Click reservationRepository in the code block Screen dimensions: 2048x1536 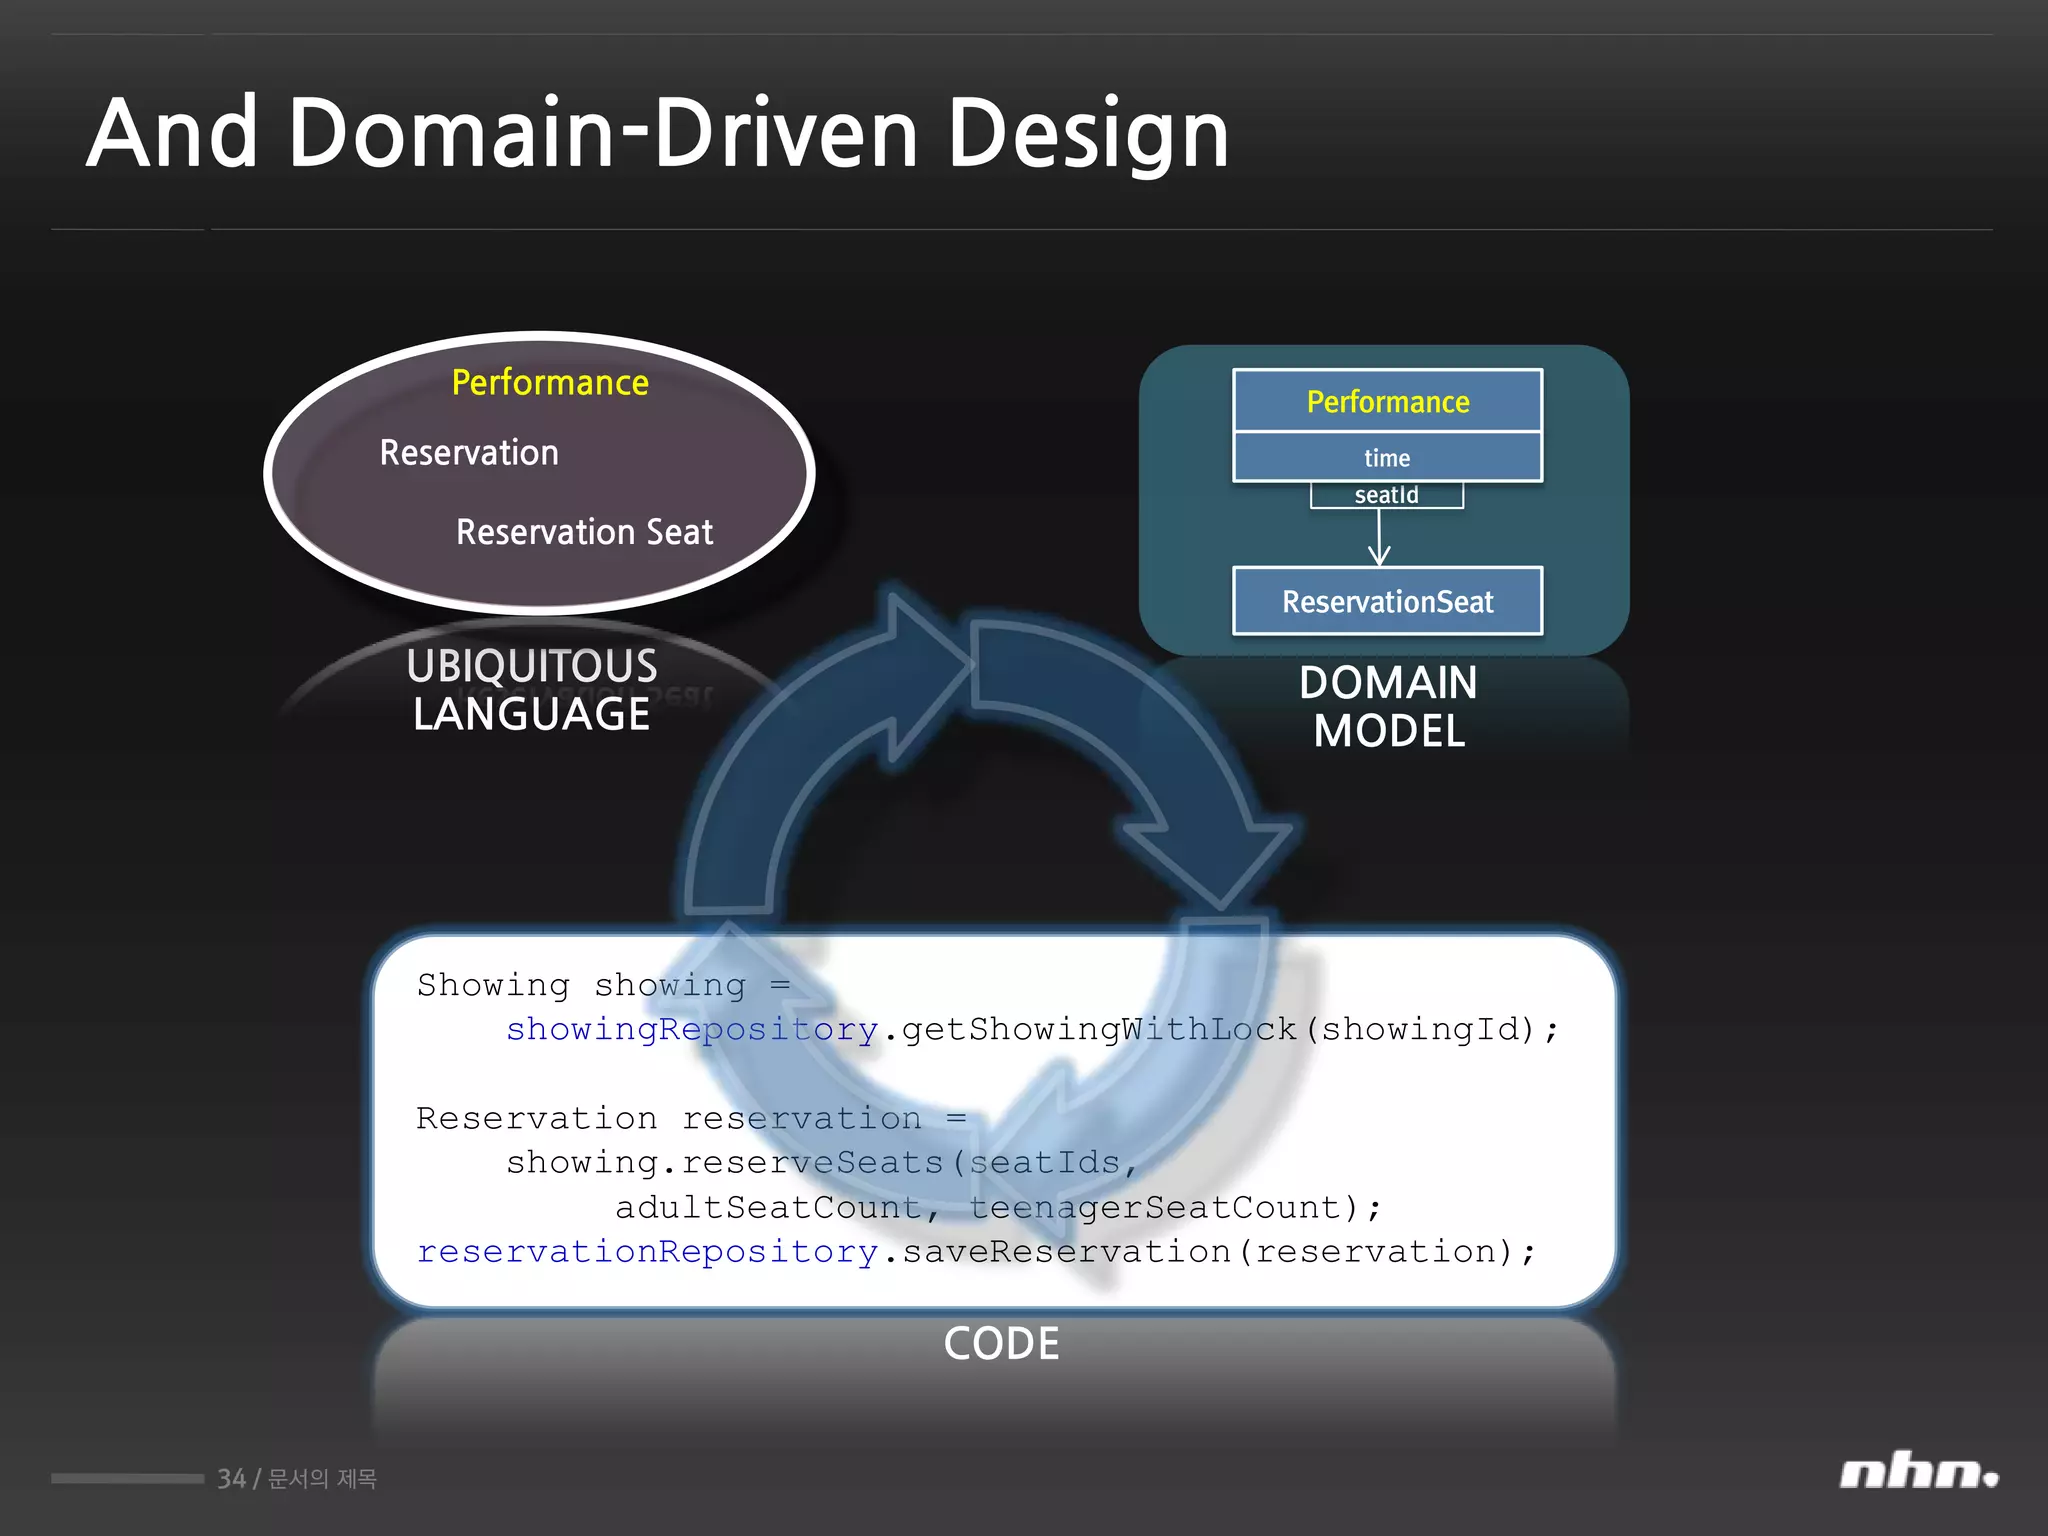pos(647,1252)
